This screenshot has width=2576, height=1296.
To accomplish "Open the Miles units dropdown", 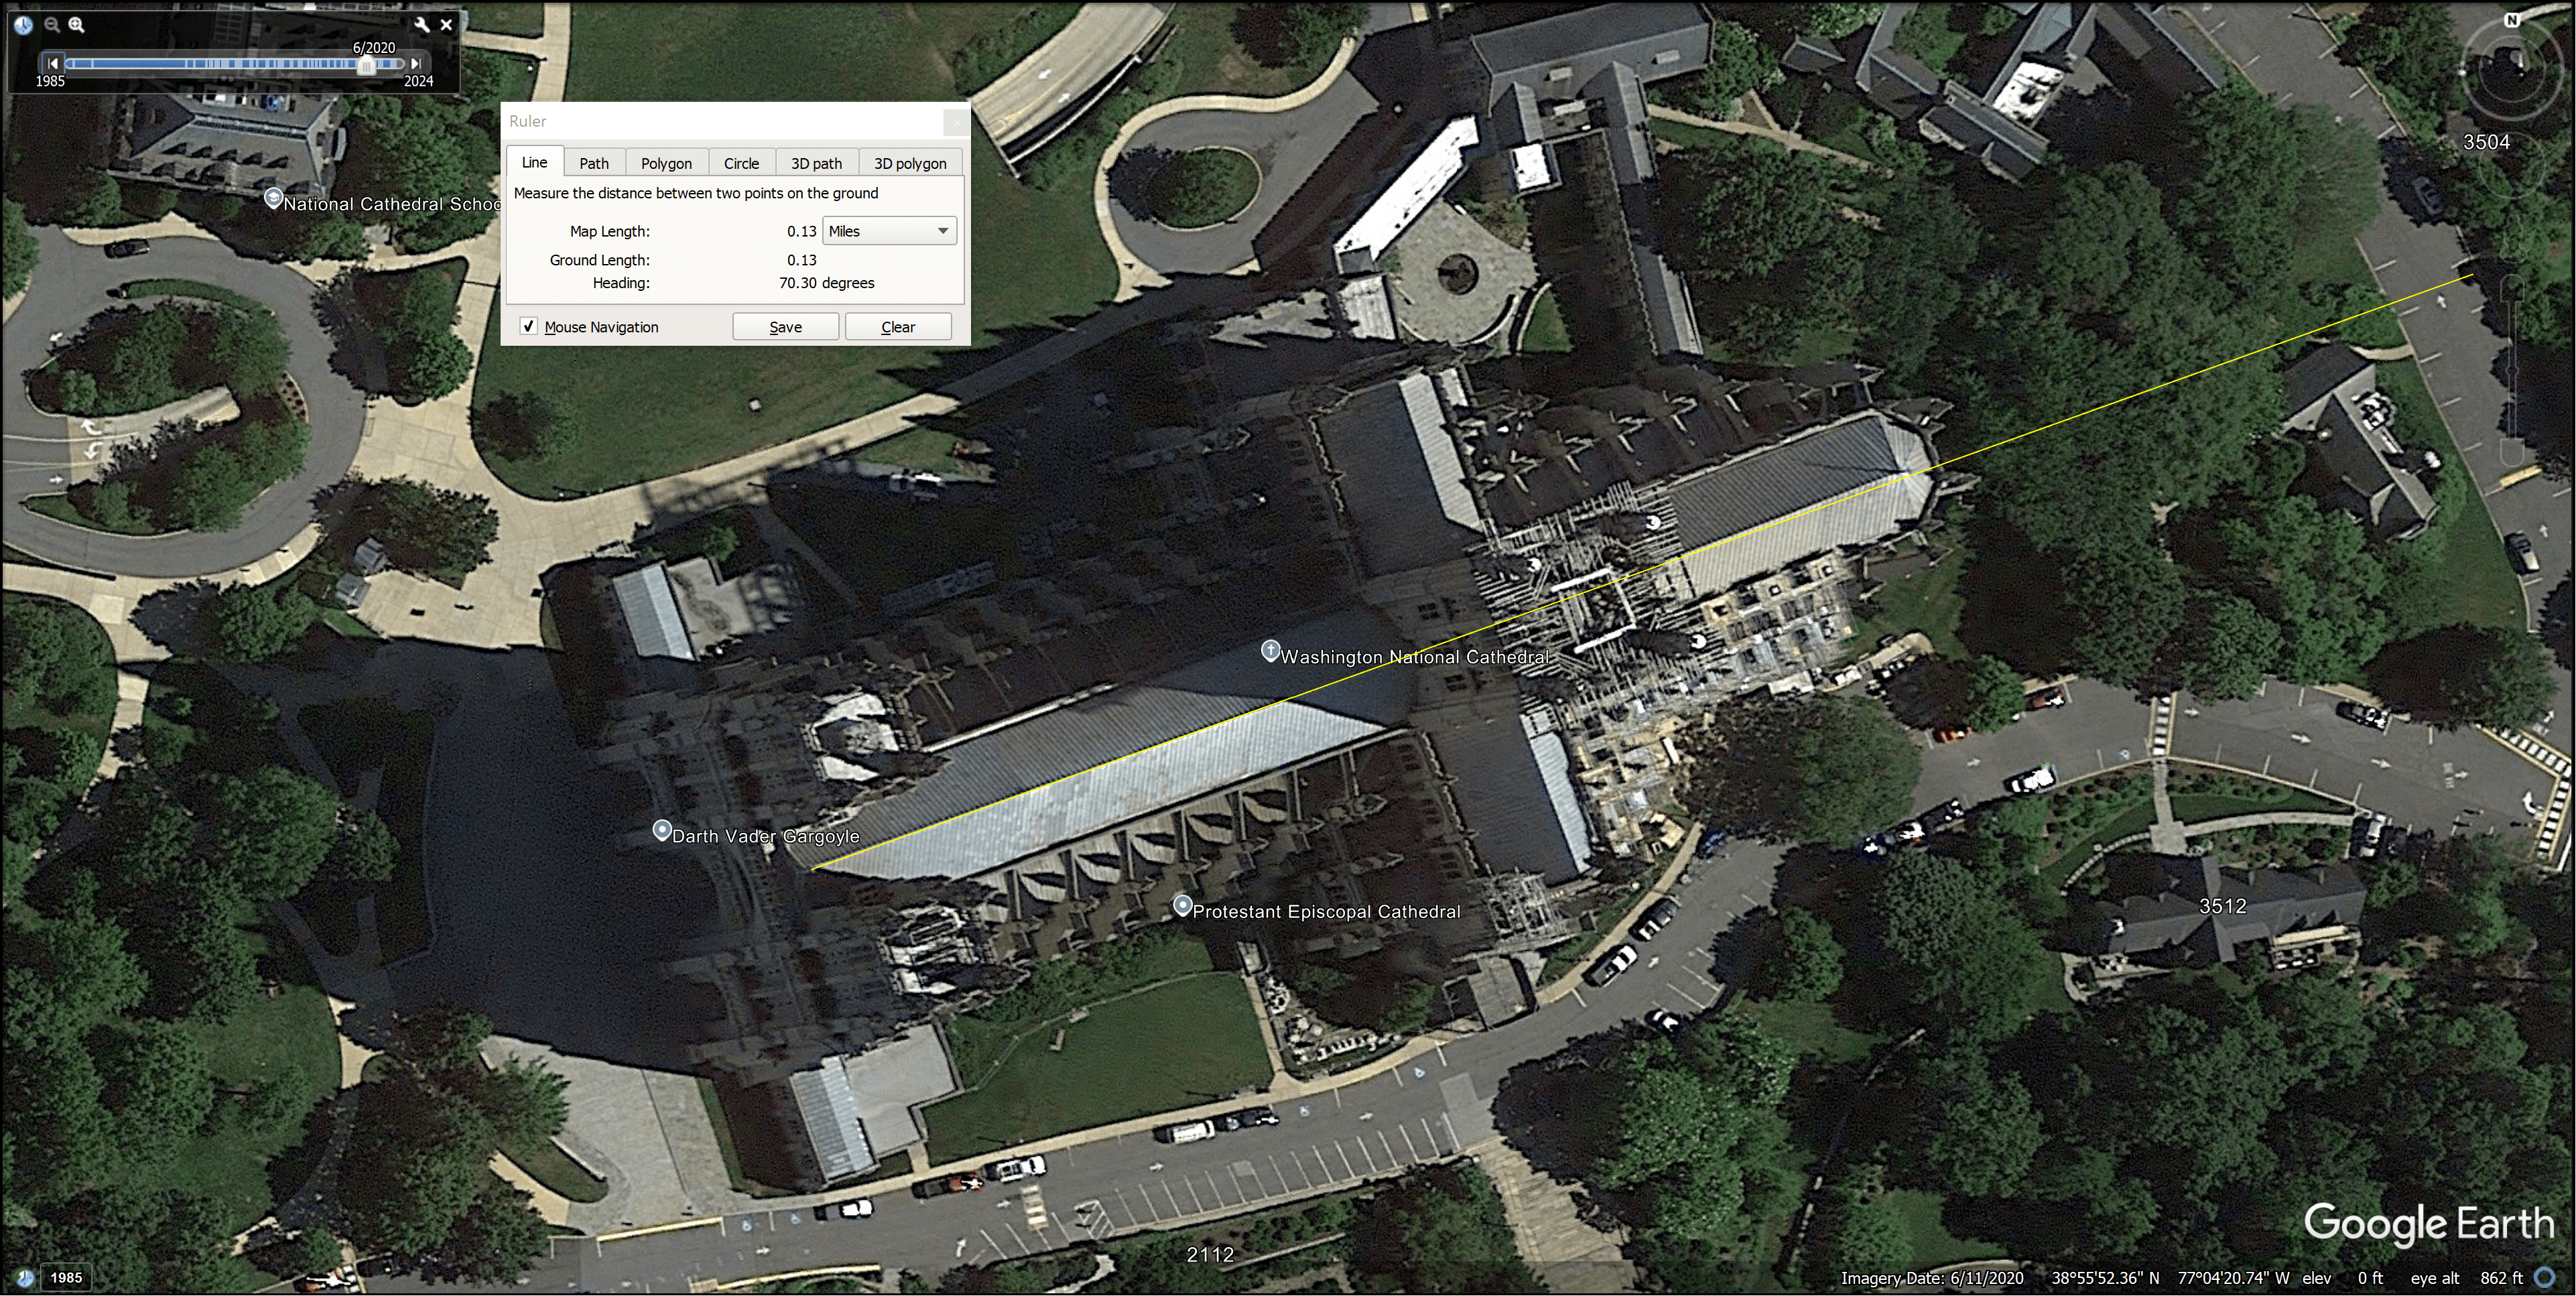I will coord(889,231).
